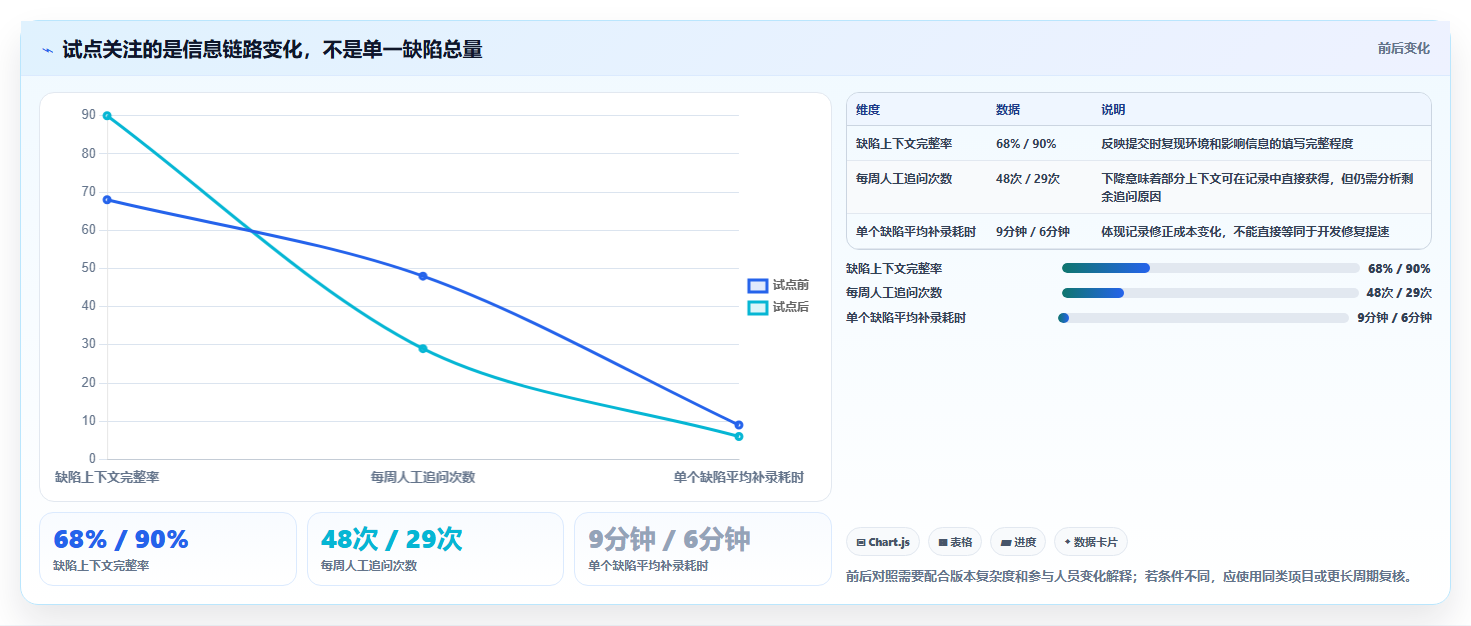Click the 说明 column header
The image size is (1471, 626).
click(x=1114, y=110)
